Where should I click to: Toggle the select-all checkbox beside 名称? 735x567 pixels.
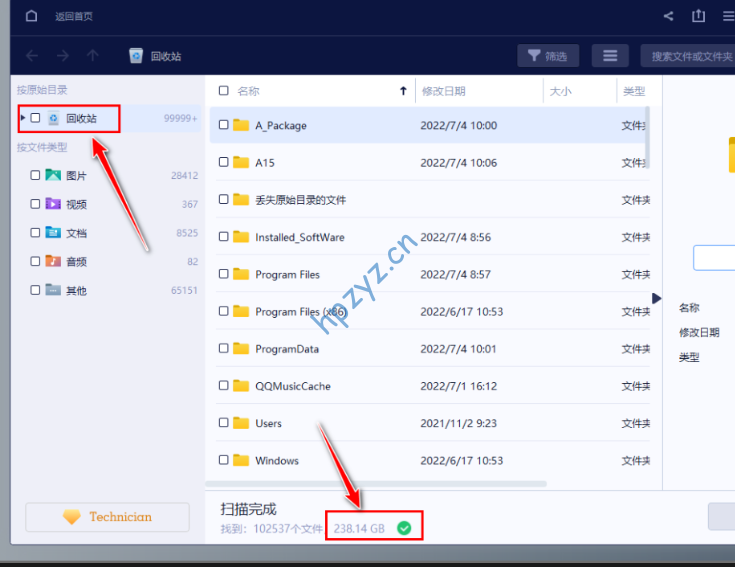223,91
